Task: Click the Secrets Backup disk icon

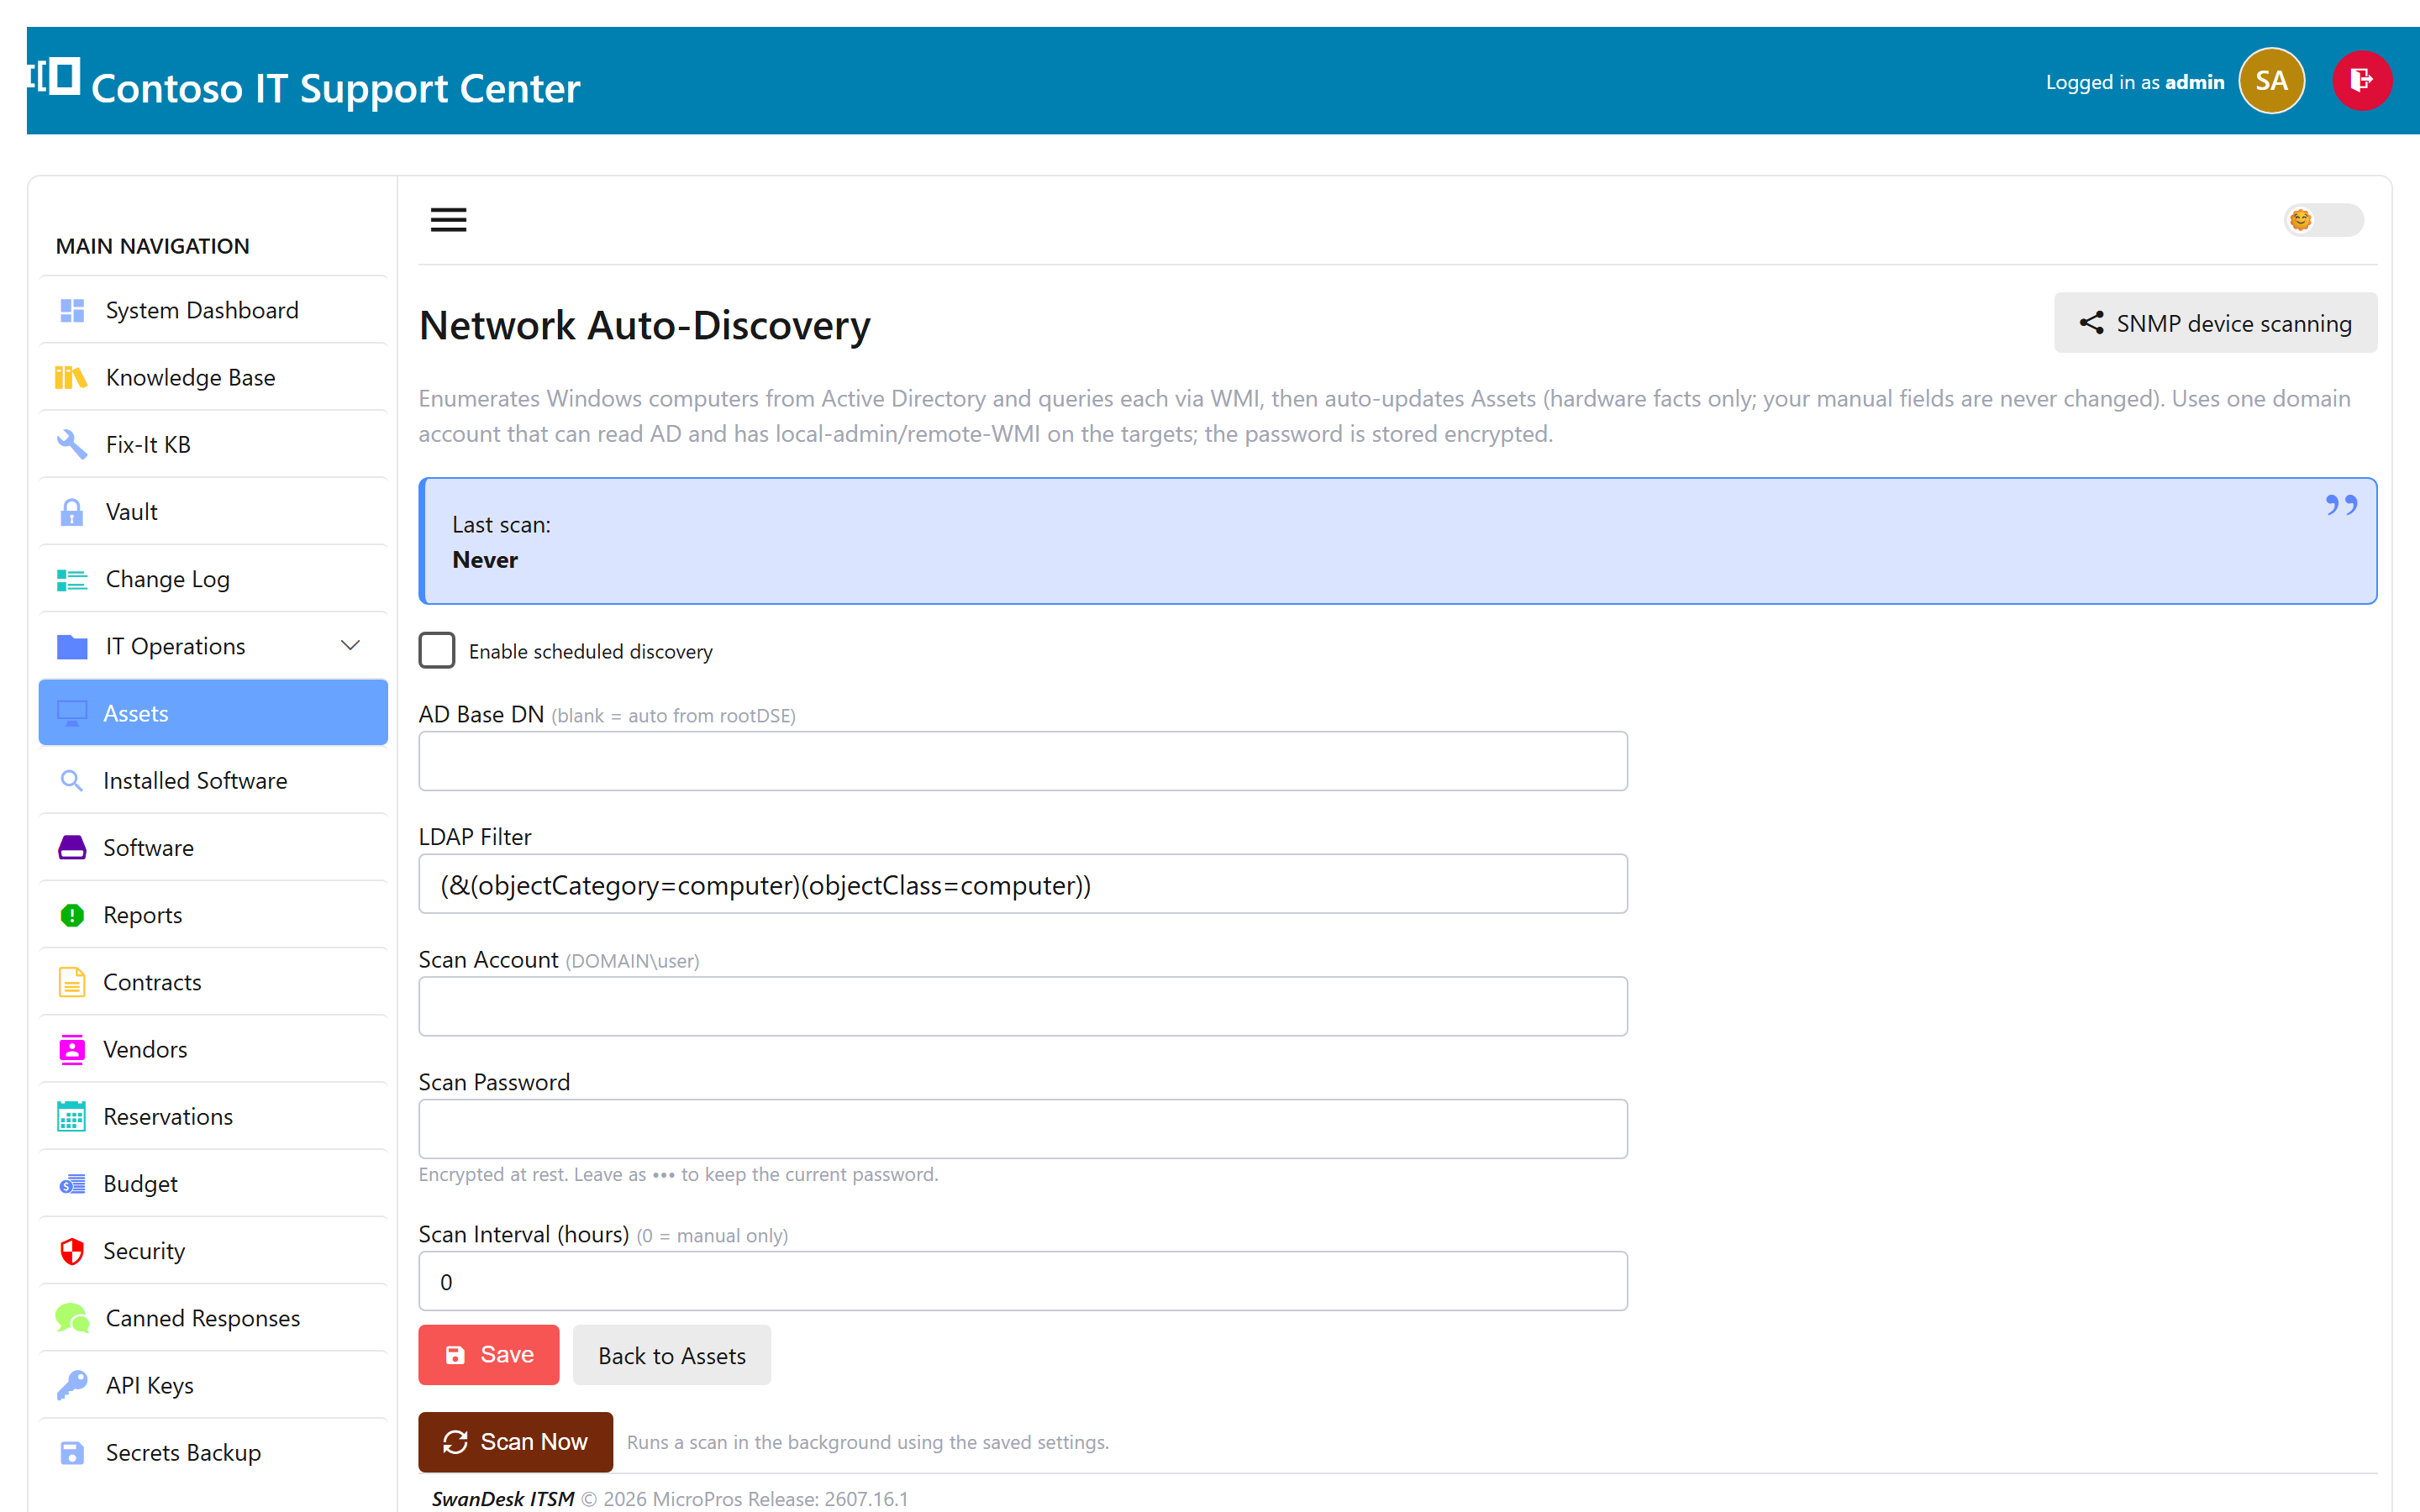Action: pyautogui.click(x=72, y=1453)
